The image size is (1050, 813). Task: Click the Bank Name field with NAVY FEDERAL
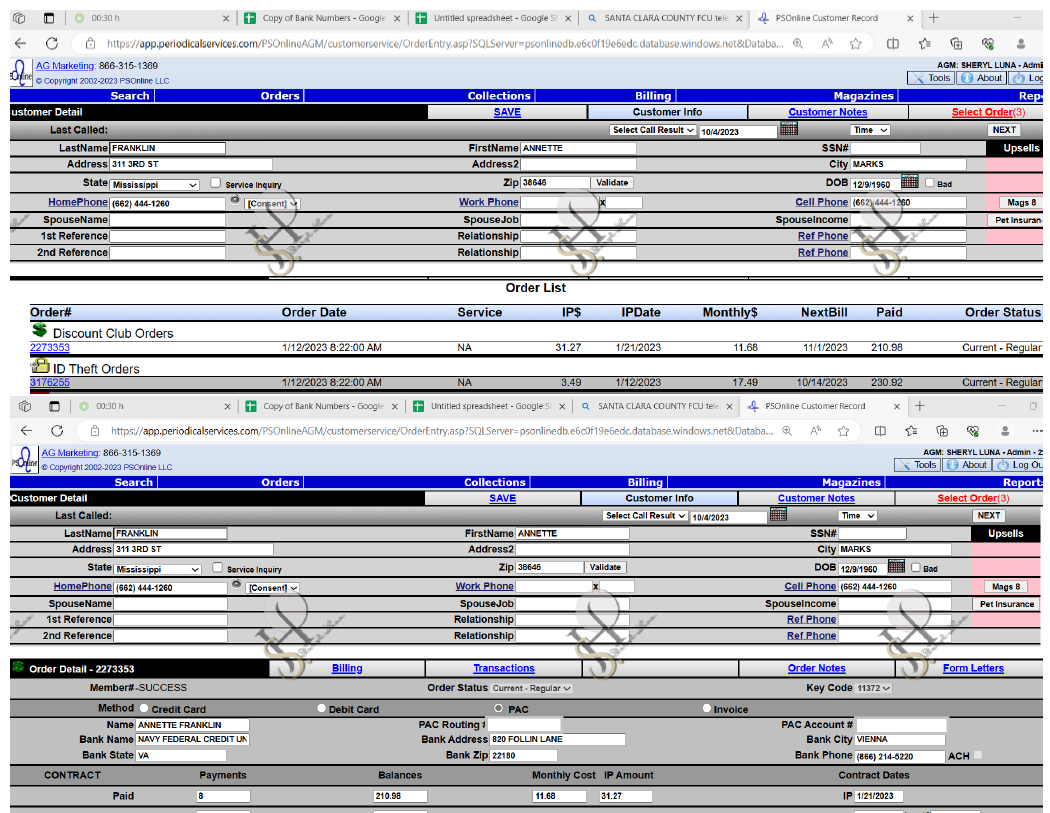coord(192,739)
